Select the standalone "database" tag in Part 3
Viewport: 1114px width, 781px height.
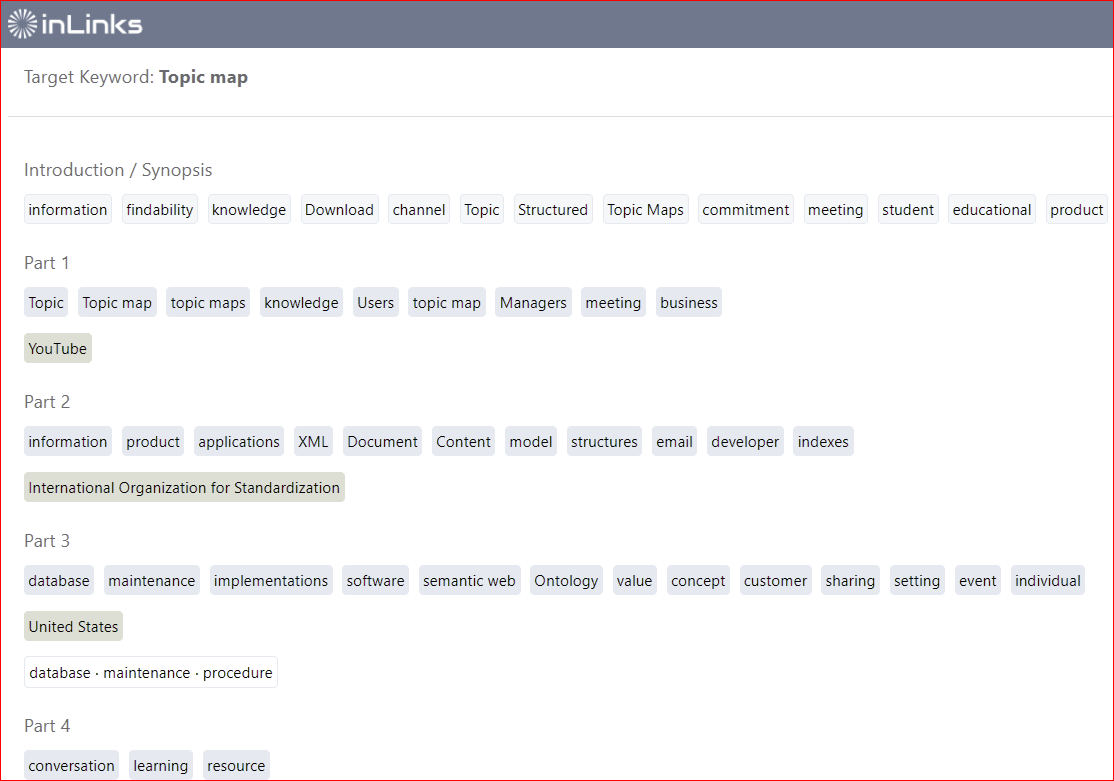59,581
